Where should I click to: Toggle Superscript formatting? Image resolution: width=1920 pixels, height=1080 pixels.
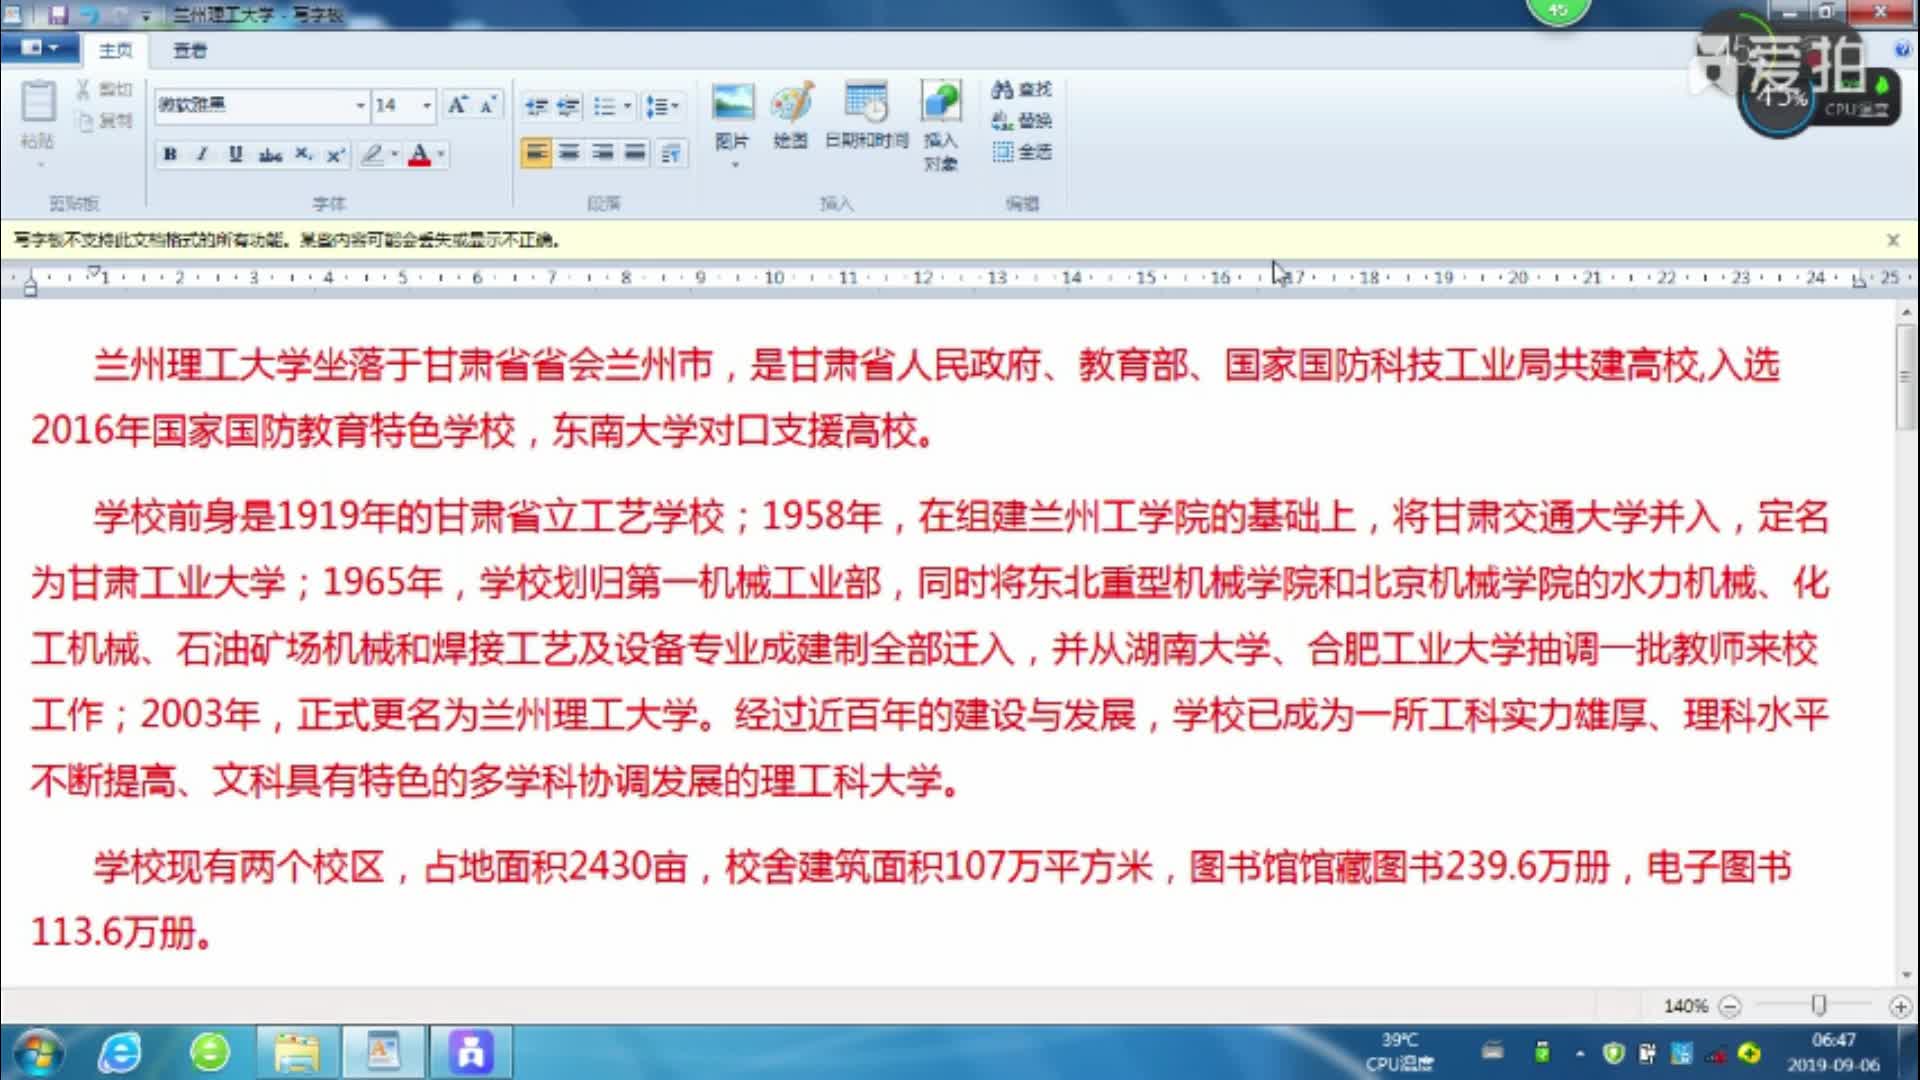pyautogui.click(x=335, y=154)
